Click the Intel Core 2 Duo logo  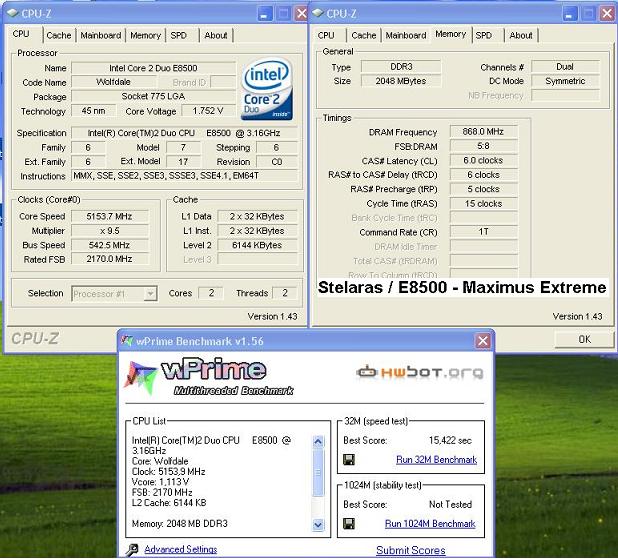[x=267, y=89]
